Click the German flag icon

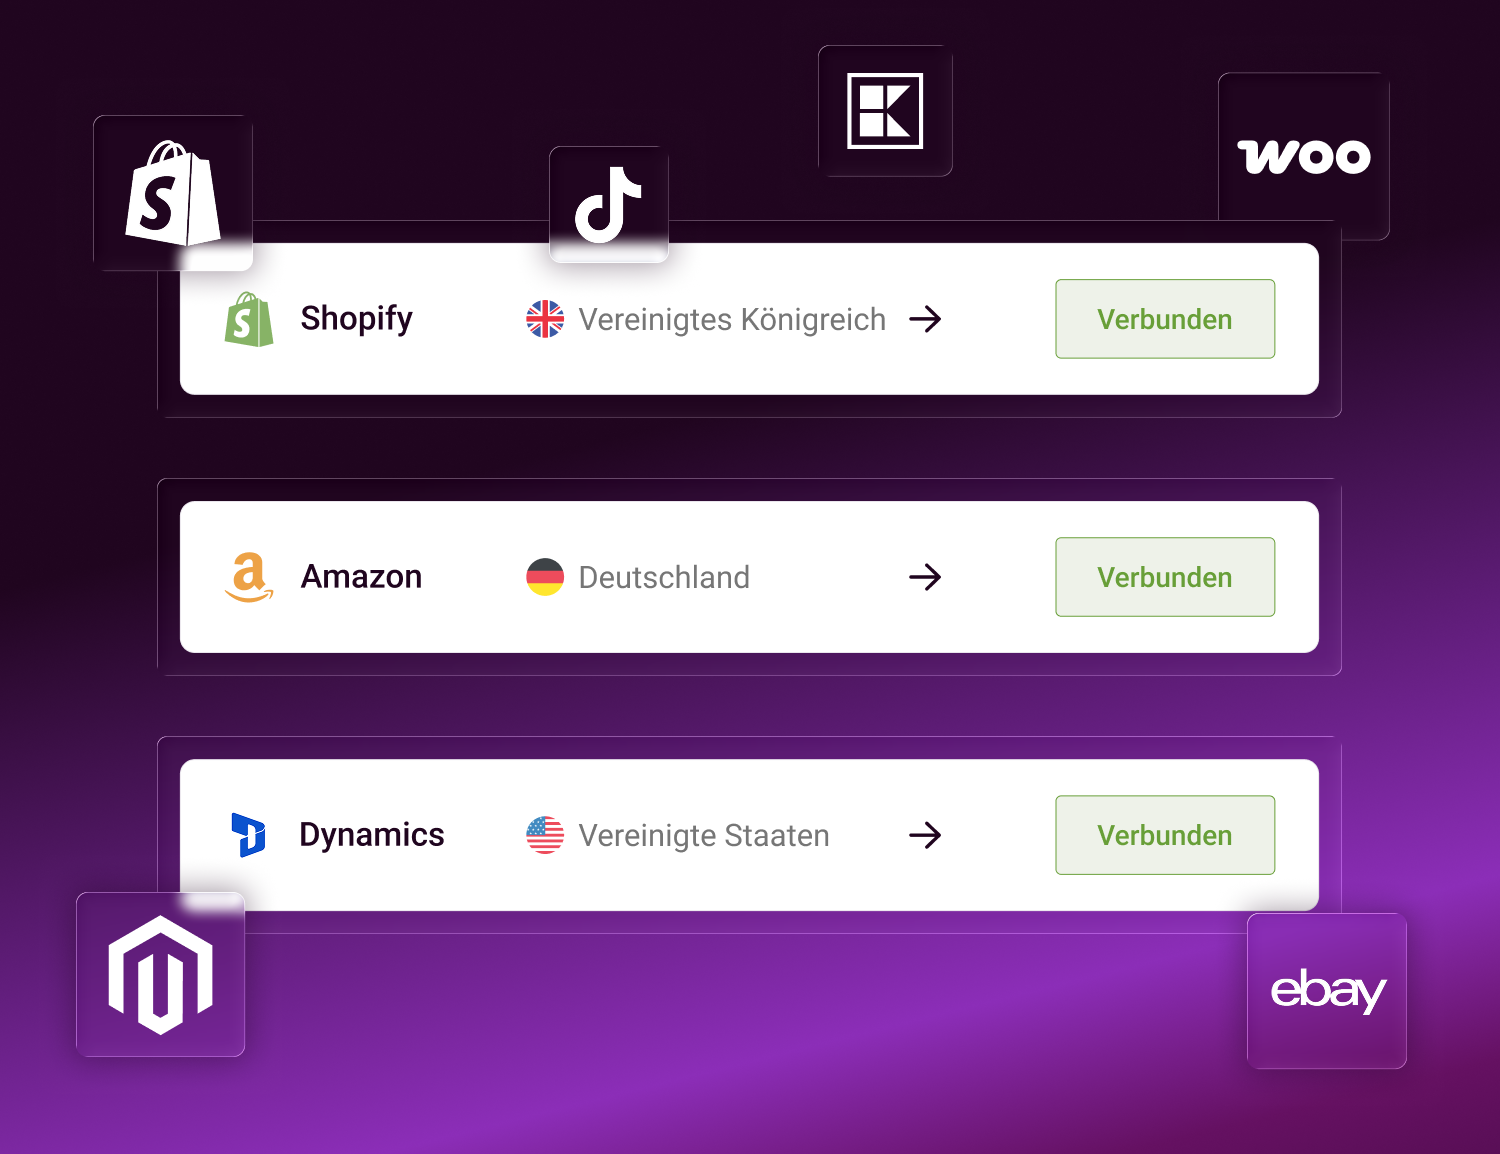545,577
